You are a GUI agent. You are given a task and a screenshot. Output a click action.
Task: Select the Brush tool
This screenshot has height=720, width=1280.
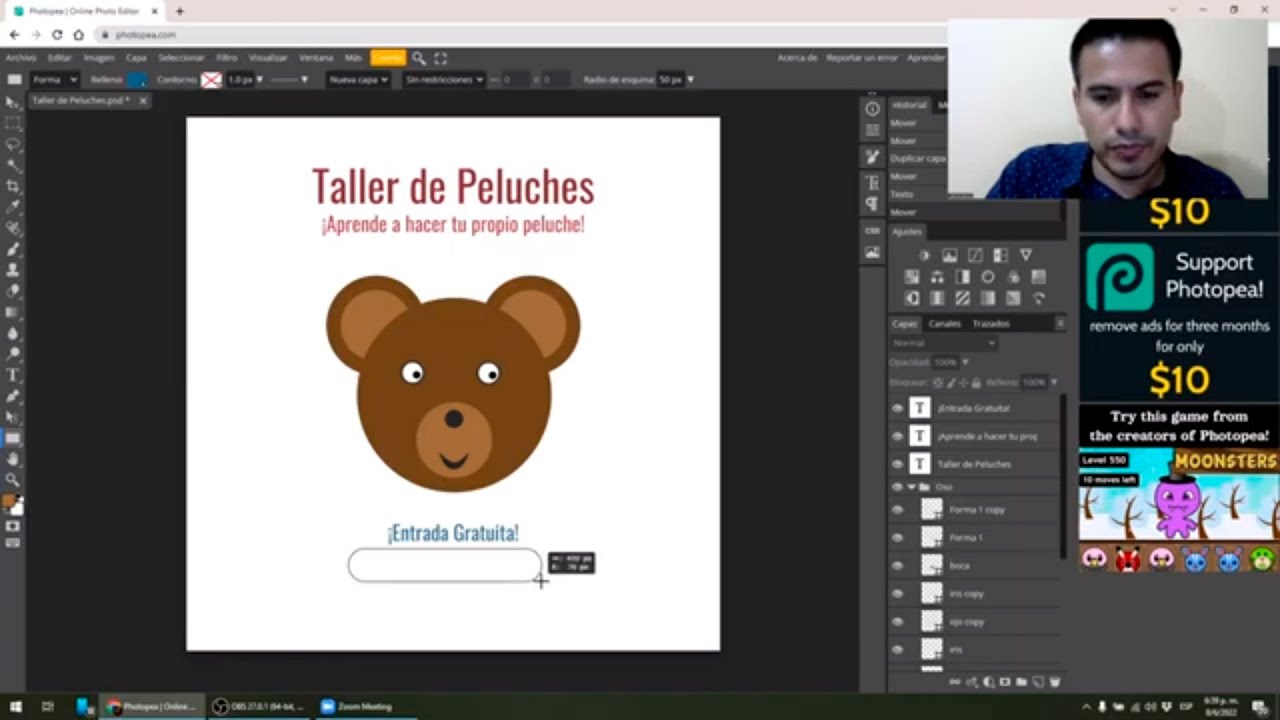pyautogui.click(x=13, y=249)
